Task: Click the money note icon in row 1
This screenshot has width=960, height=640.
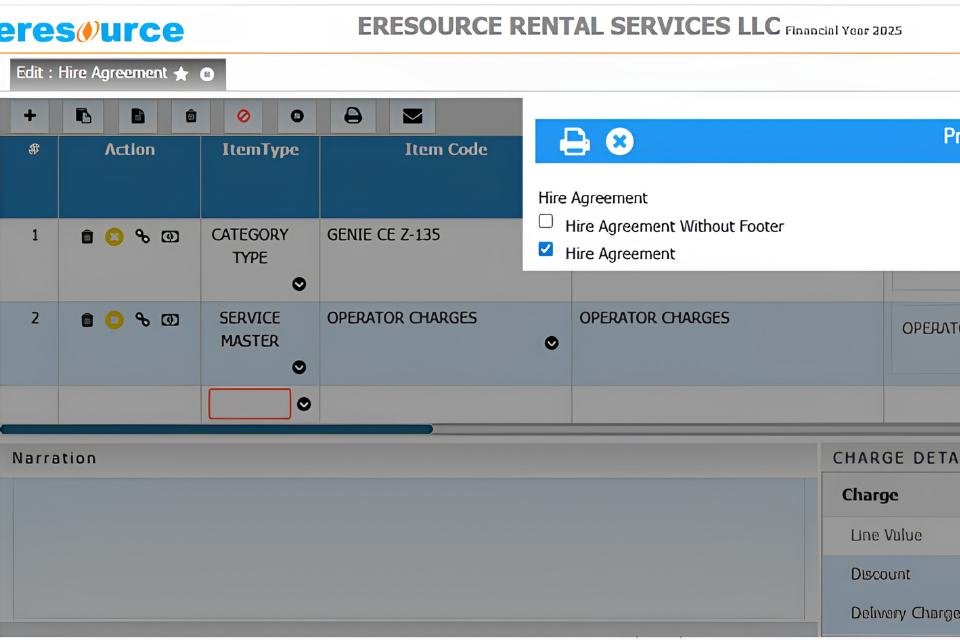Action: tap(170, 236)
